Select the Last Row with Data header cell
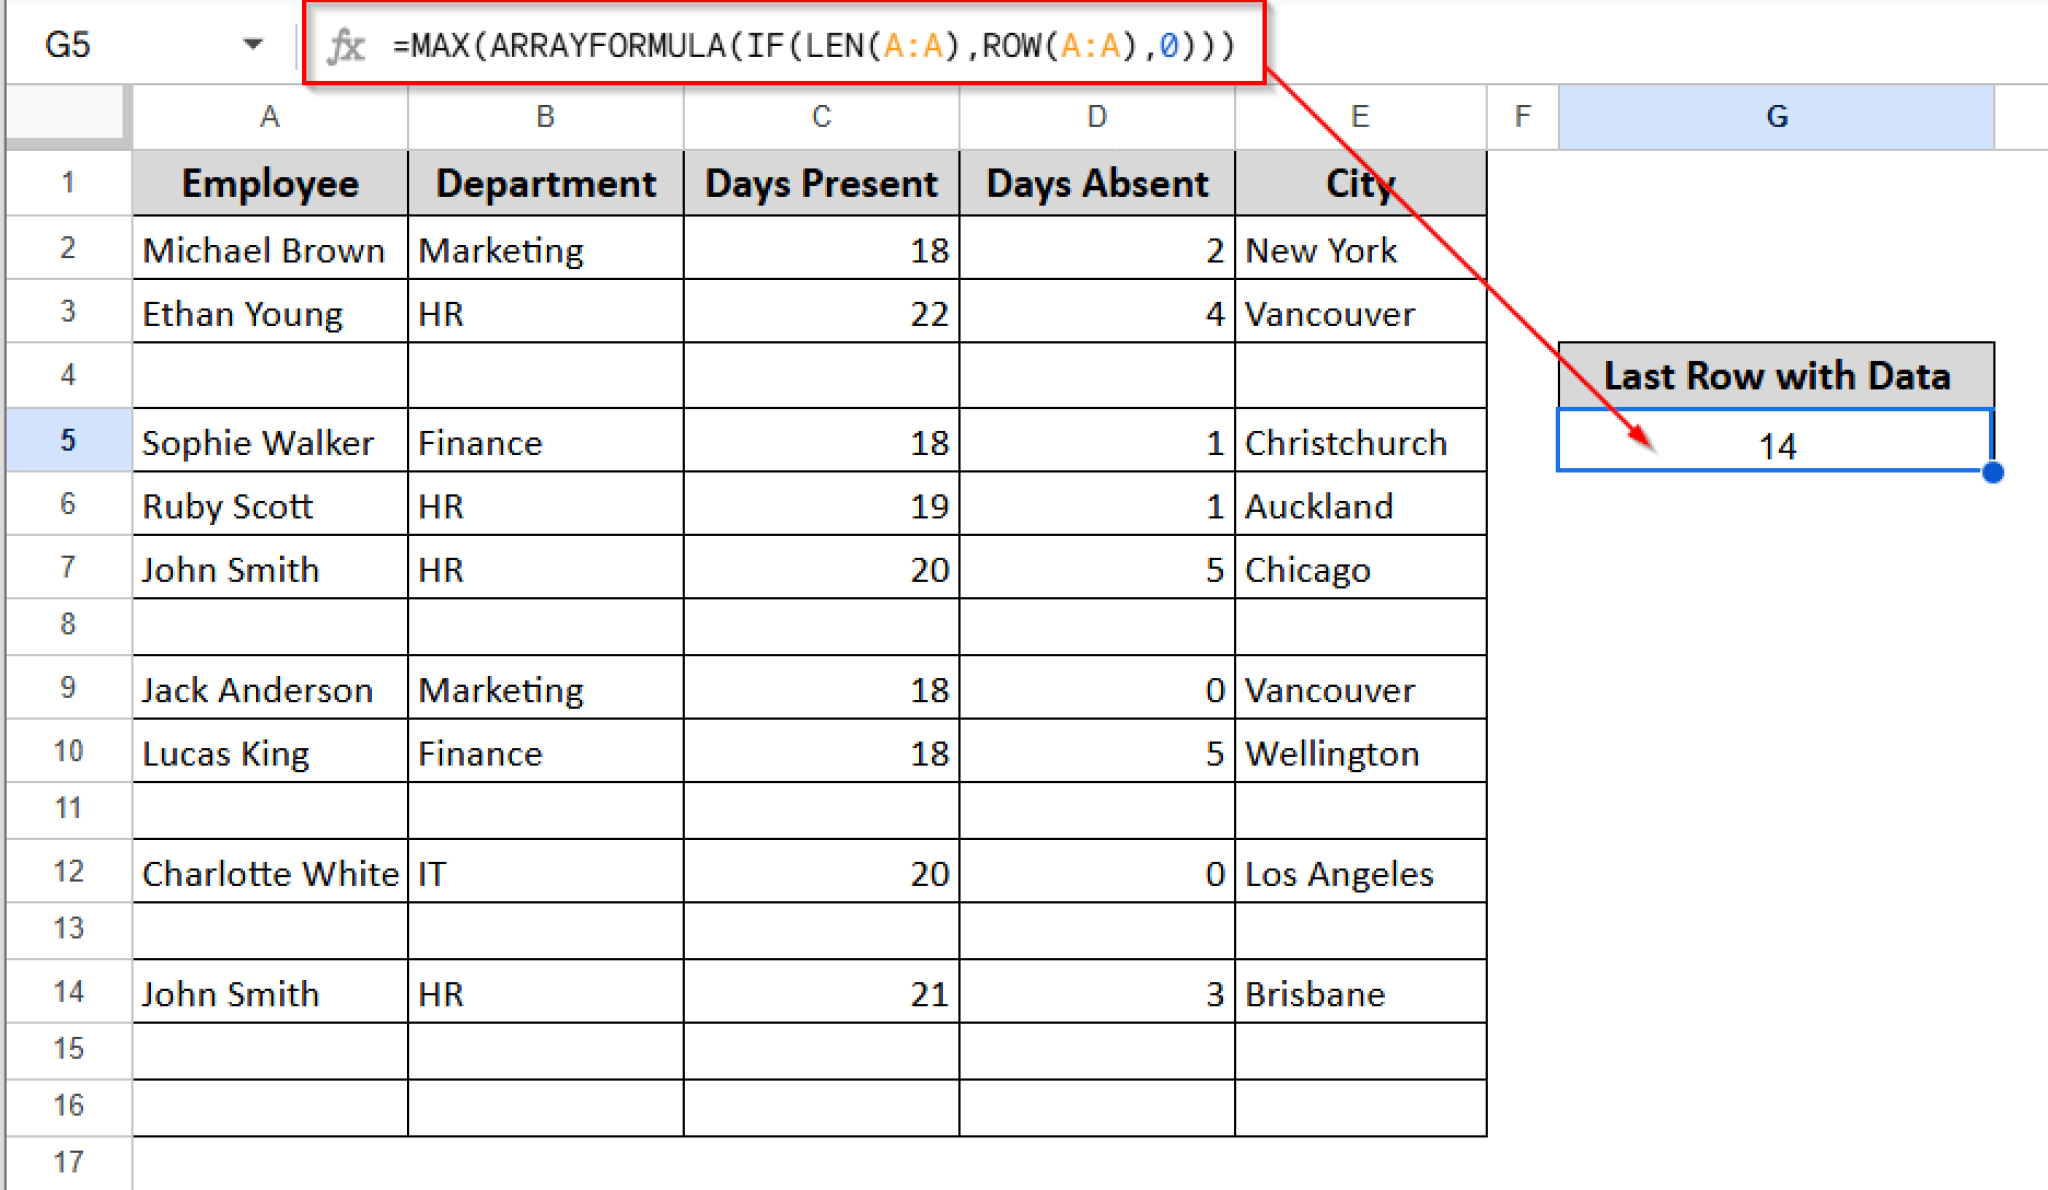Image resolution: width=2048 pixels, height=1190 pixels. [x=1776, y=375]
